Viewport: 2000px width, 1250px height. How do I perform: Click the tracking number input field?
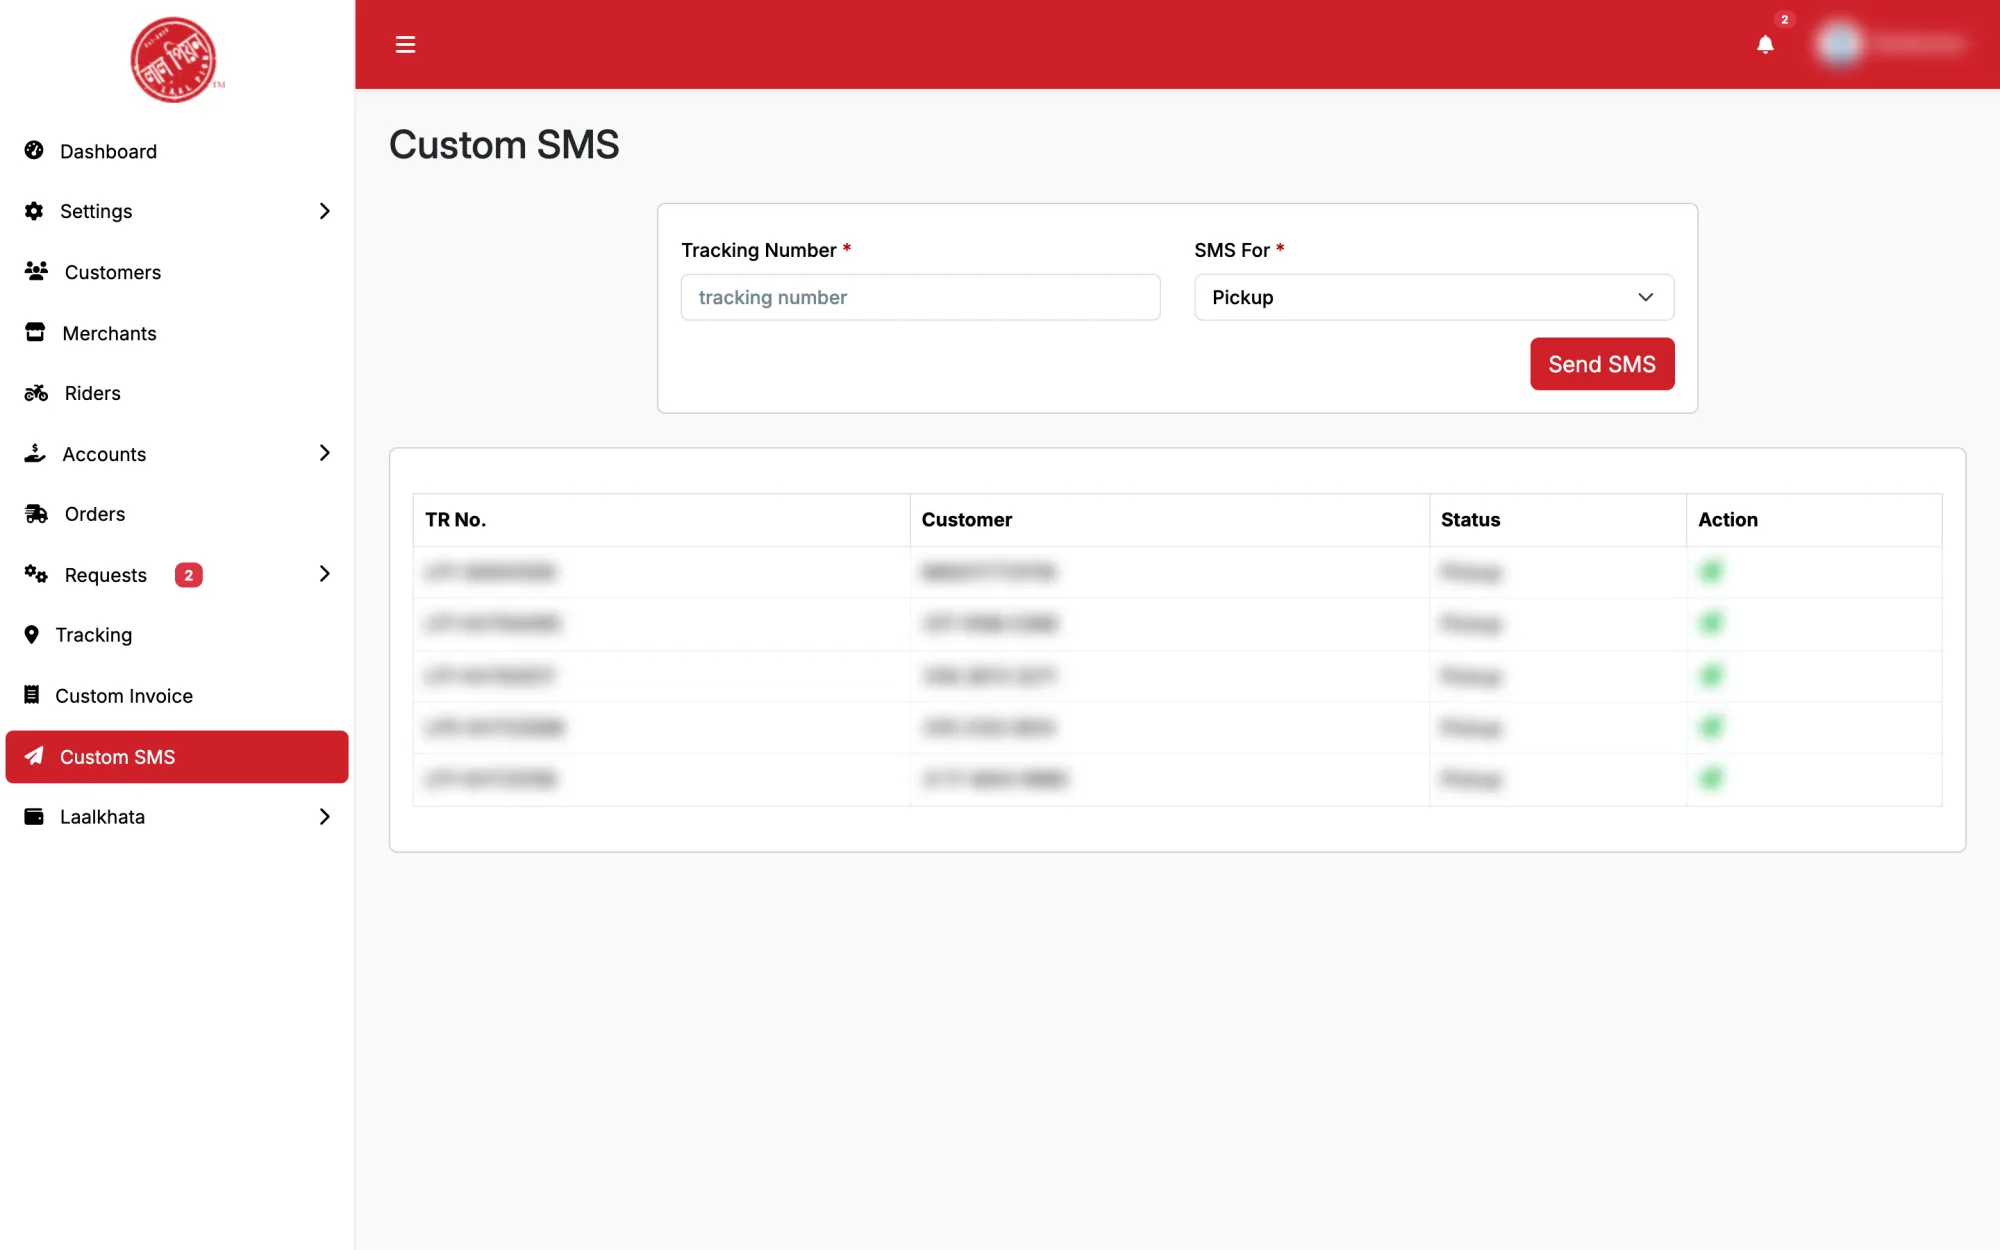pyautogui.click(x=920, y=297)
